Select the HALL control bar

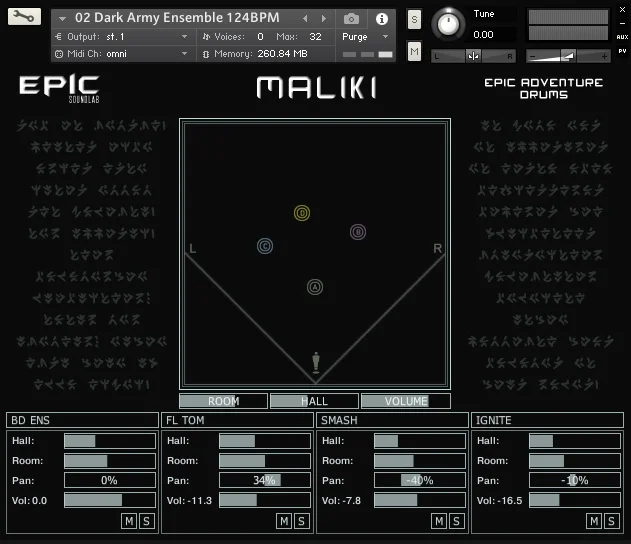[x=314, y=401]
